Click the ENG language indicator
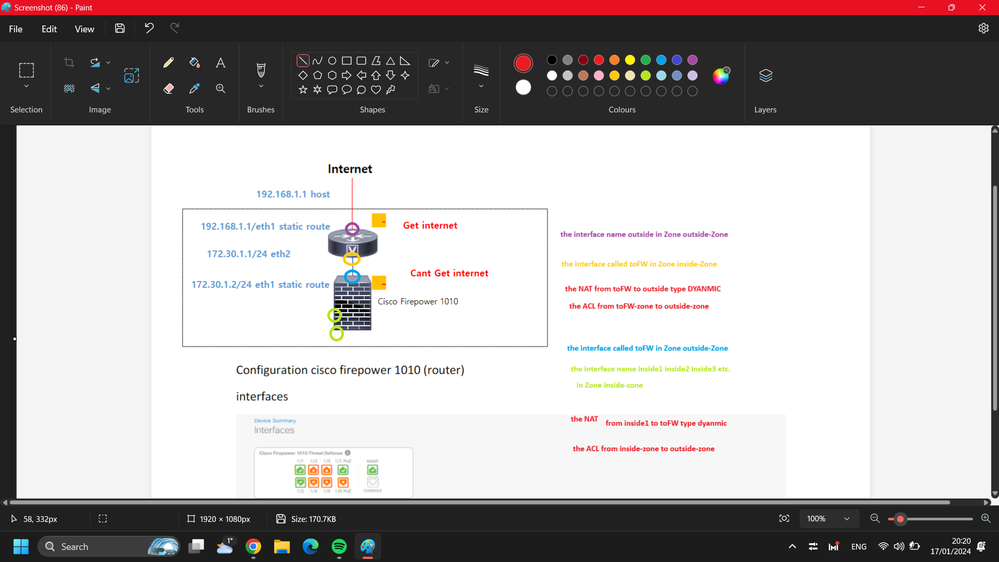999x562 pixels. [x=859, y=547]
